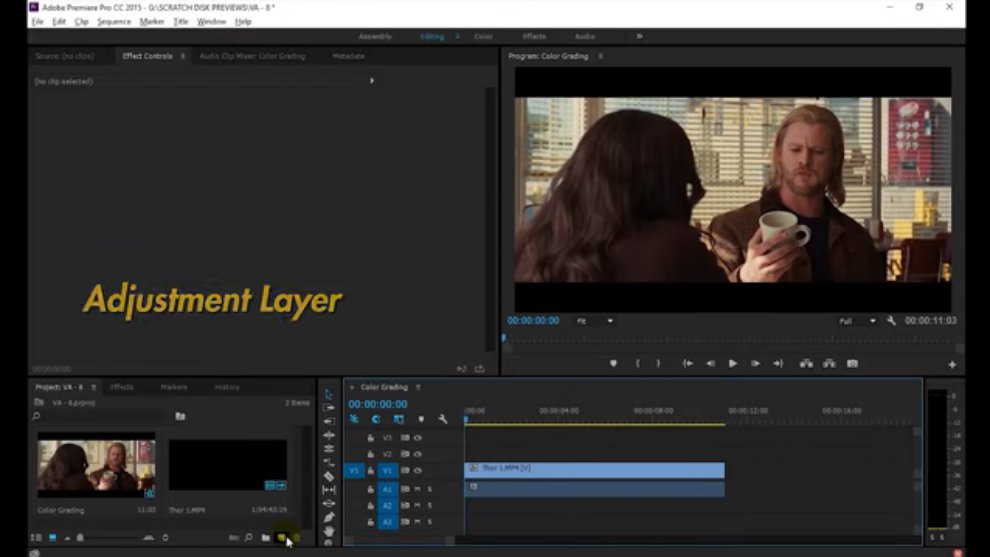This screenshot has height=557, width=990.
Task: Mark In point in Program monitor
Action: 637,364
